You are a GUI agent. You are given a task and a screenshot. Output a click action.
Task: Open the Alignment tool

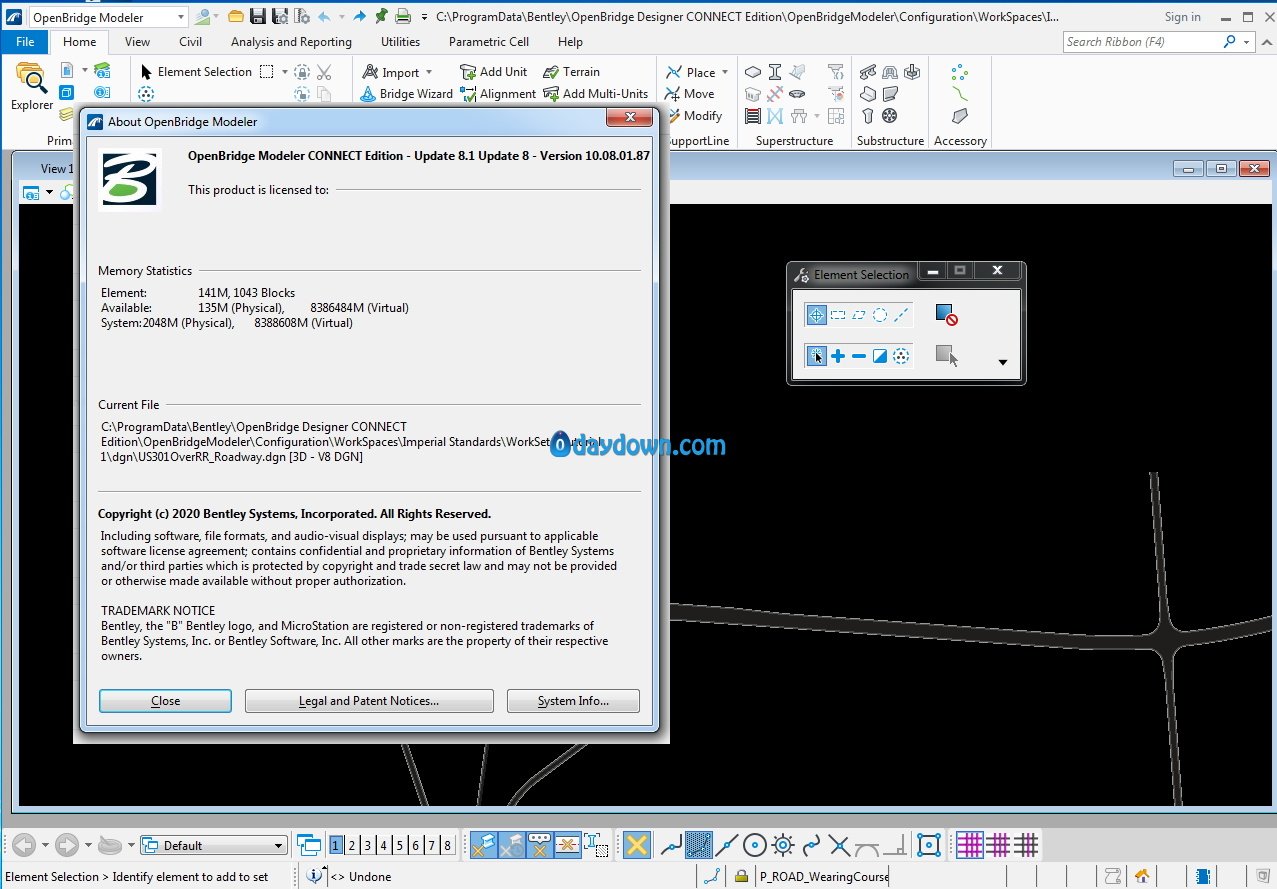point(498,94)
